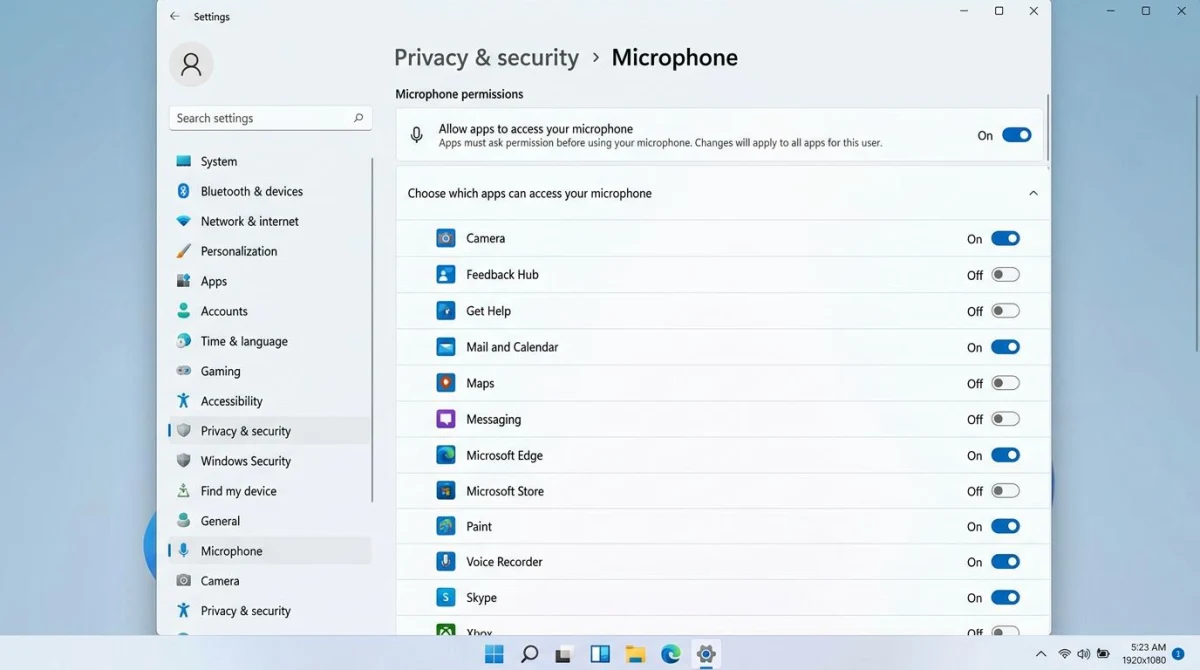Enable microphone access for Feedback Hub
Image resolution: width=1200 pixels, height=670 pixels.
coord(1005,274)
